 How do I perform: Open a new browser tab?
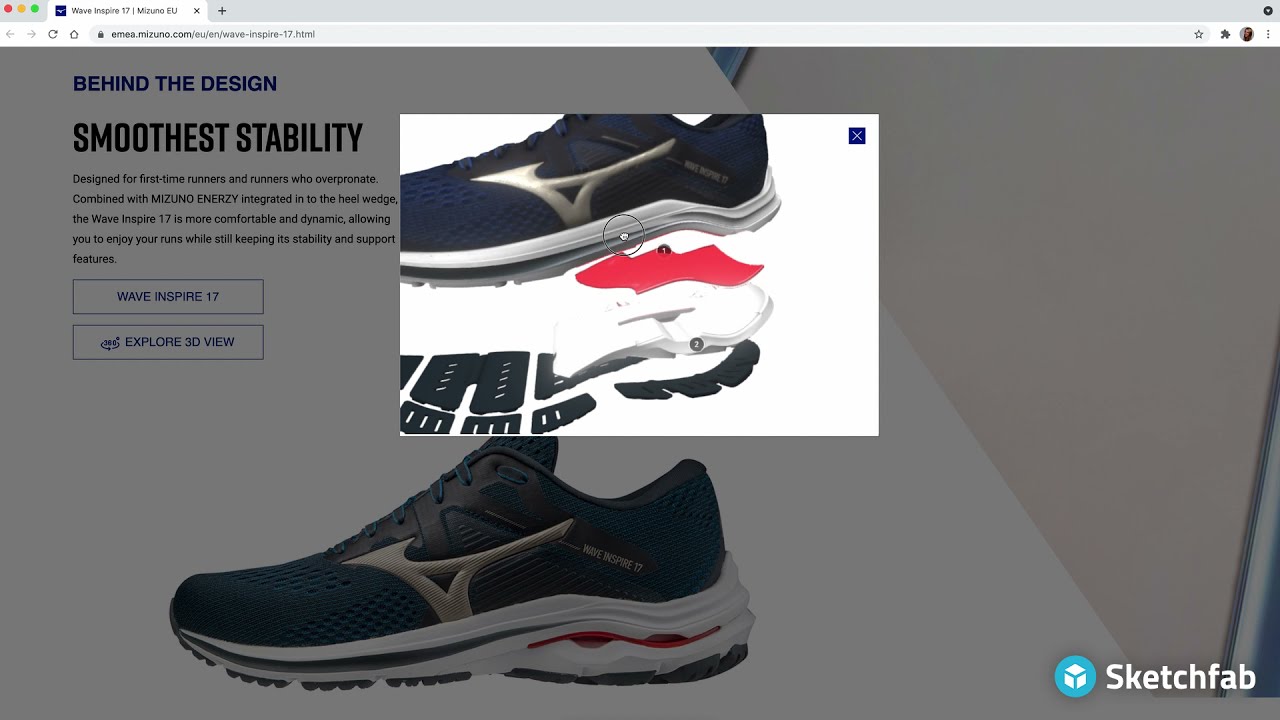[x=222, y=11]
